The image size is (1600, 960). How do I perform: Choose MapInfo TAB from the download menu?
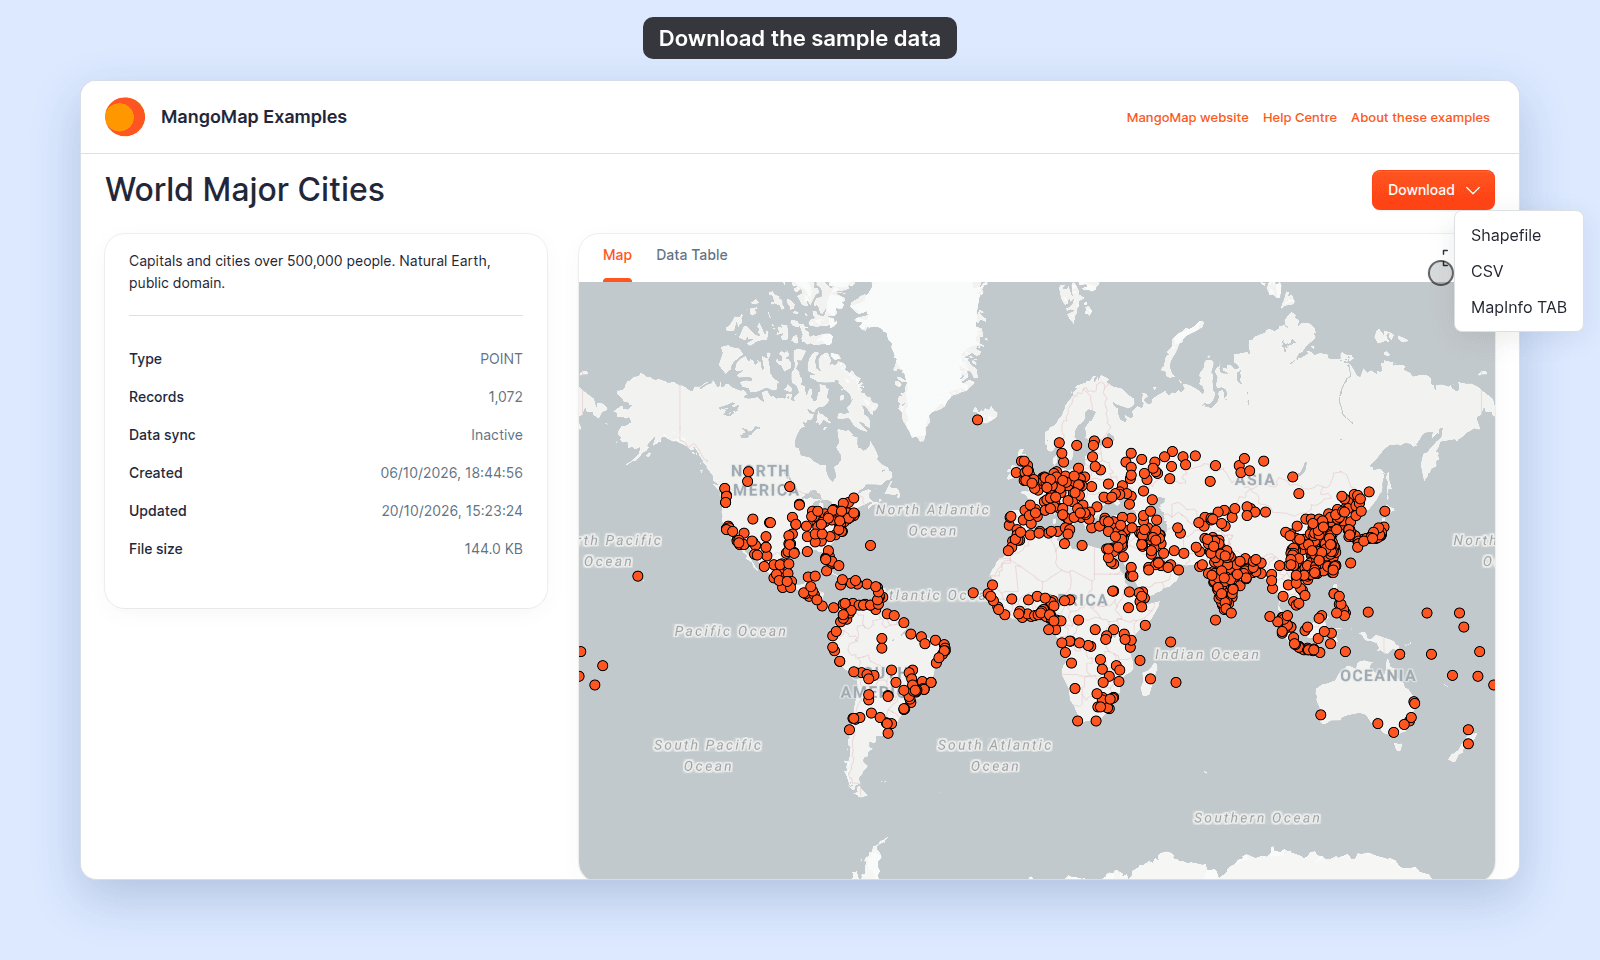click(1519, 307)
